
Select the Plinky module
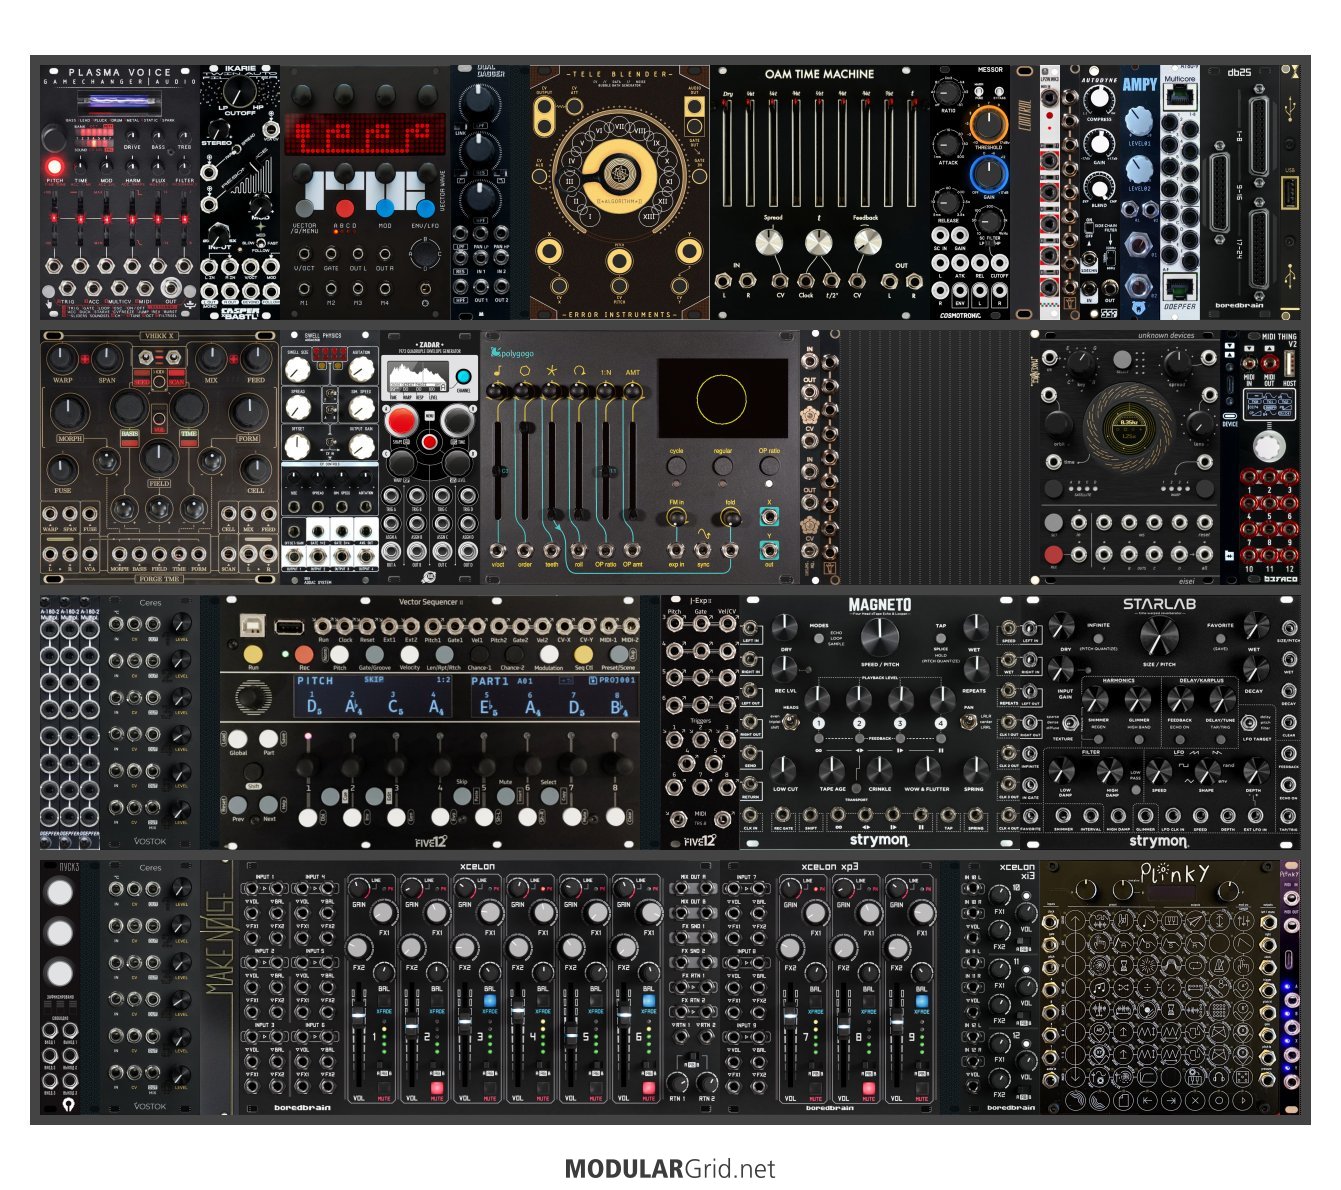pyautogui.click(x=1159, y=986)
